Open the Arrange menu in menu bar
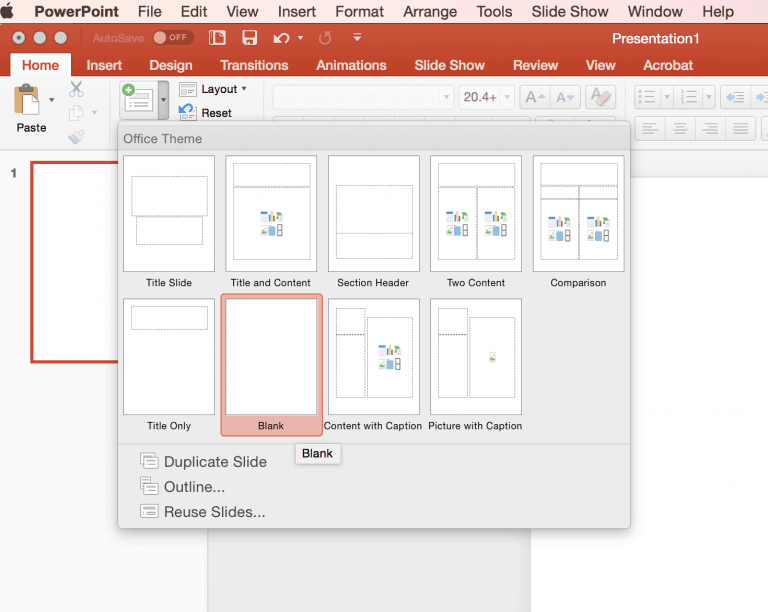Screen dimensions: 768x612 (x=430, y=11)
